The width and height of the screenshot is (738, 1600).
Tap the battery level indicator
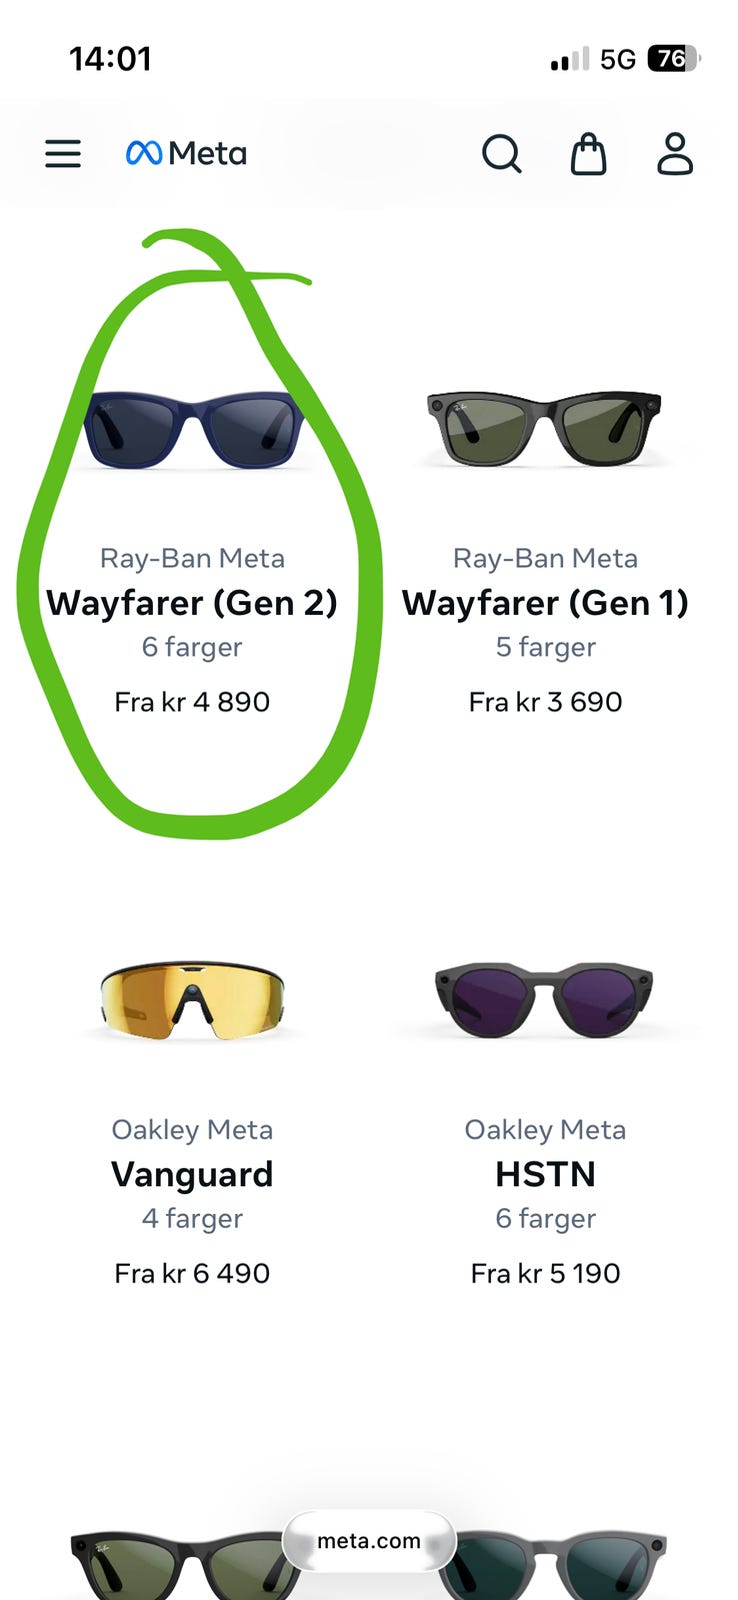pyautogui.click(x=675, y=59)
